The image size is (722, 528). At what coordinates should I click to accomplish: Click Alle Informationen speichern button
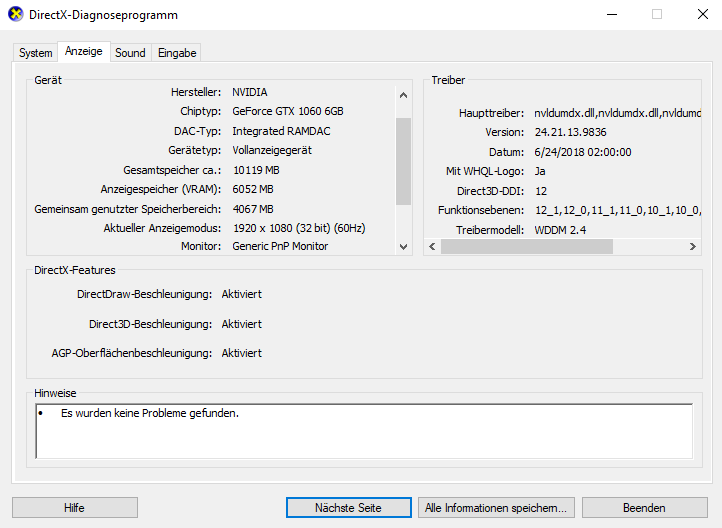(496, 507)
